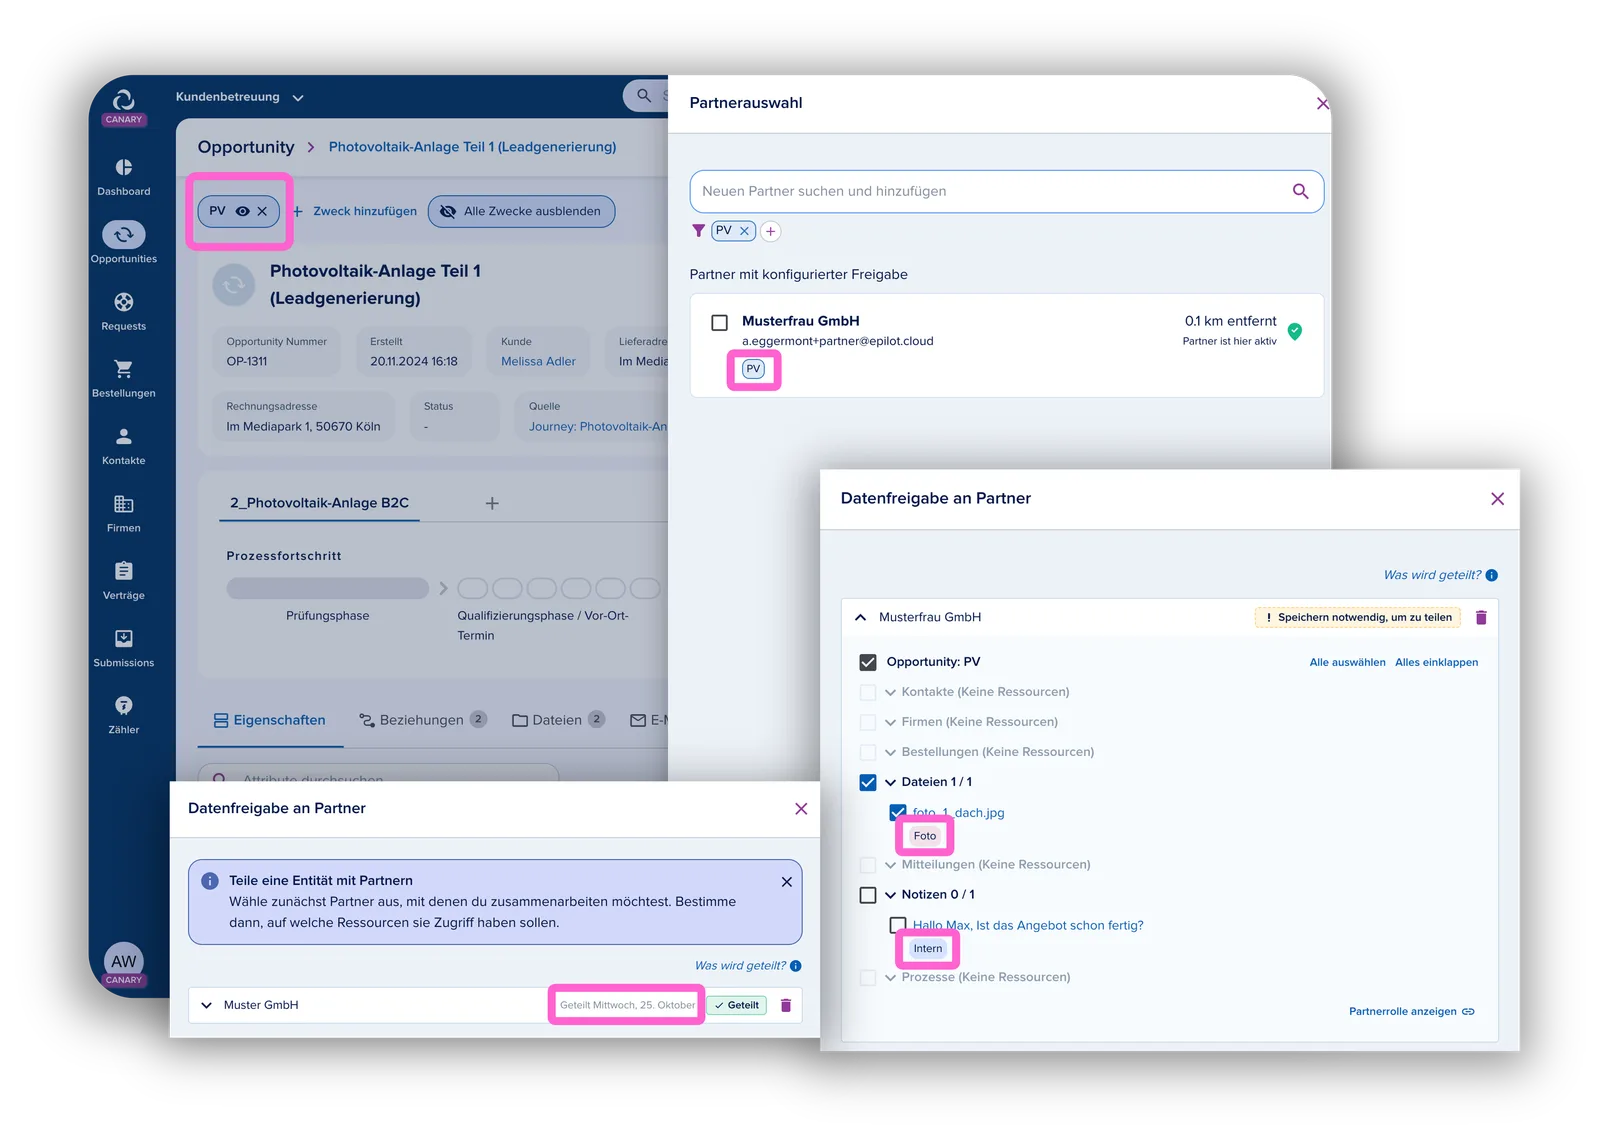Open Partnerrolle anzeigen link

click(x=1411, y=1011)
